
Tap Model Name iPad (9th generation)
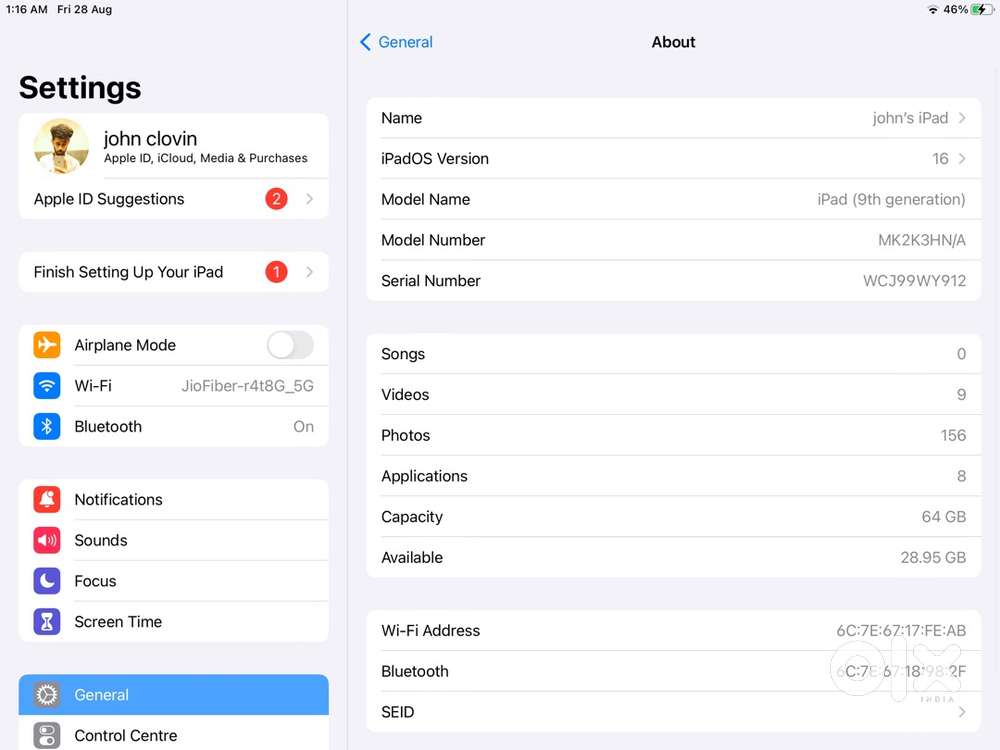pos(891,200)
